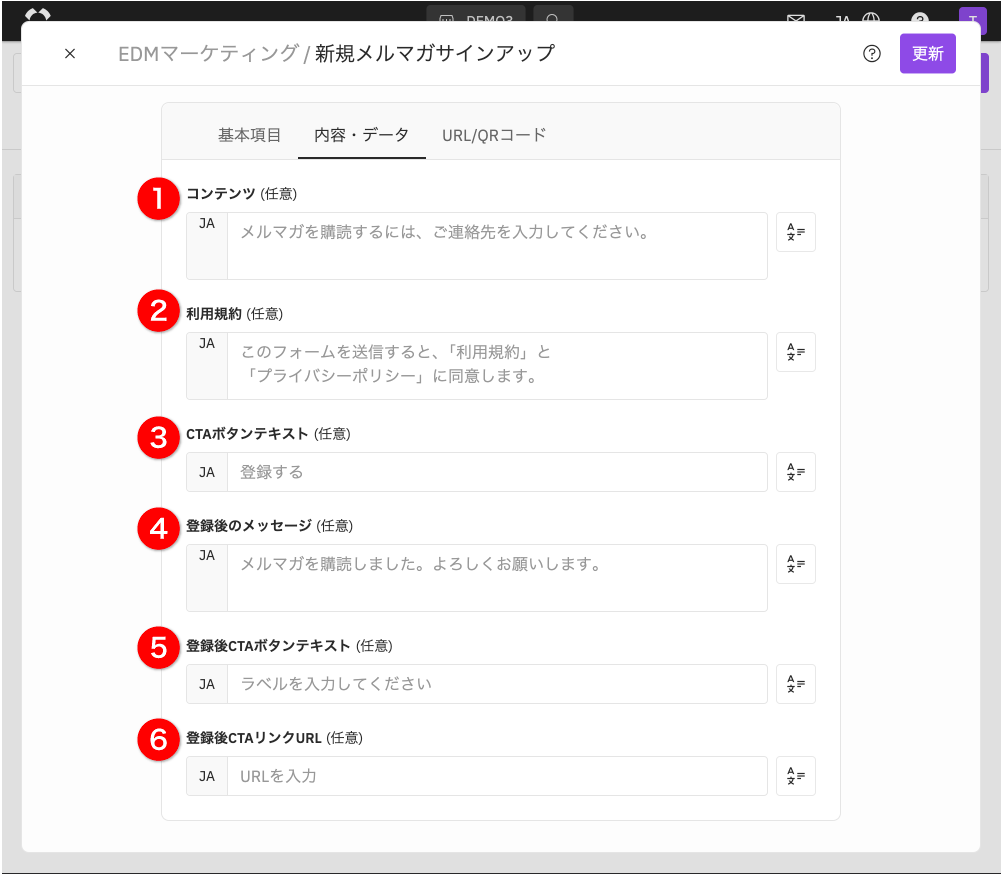
Task: Click the purple 更新 button
Action: [927, 54]
